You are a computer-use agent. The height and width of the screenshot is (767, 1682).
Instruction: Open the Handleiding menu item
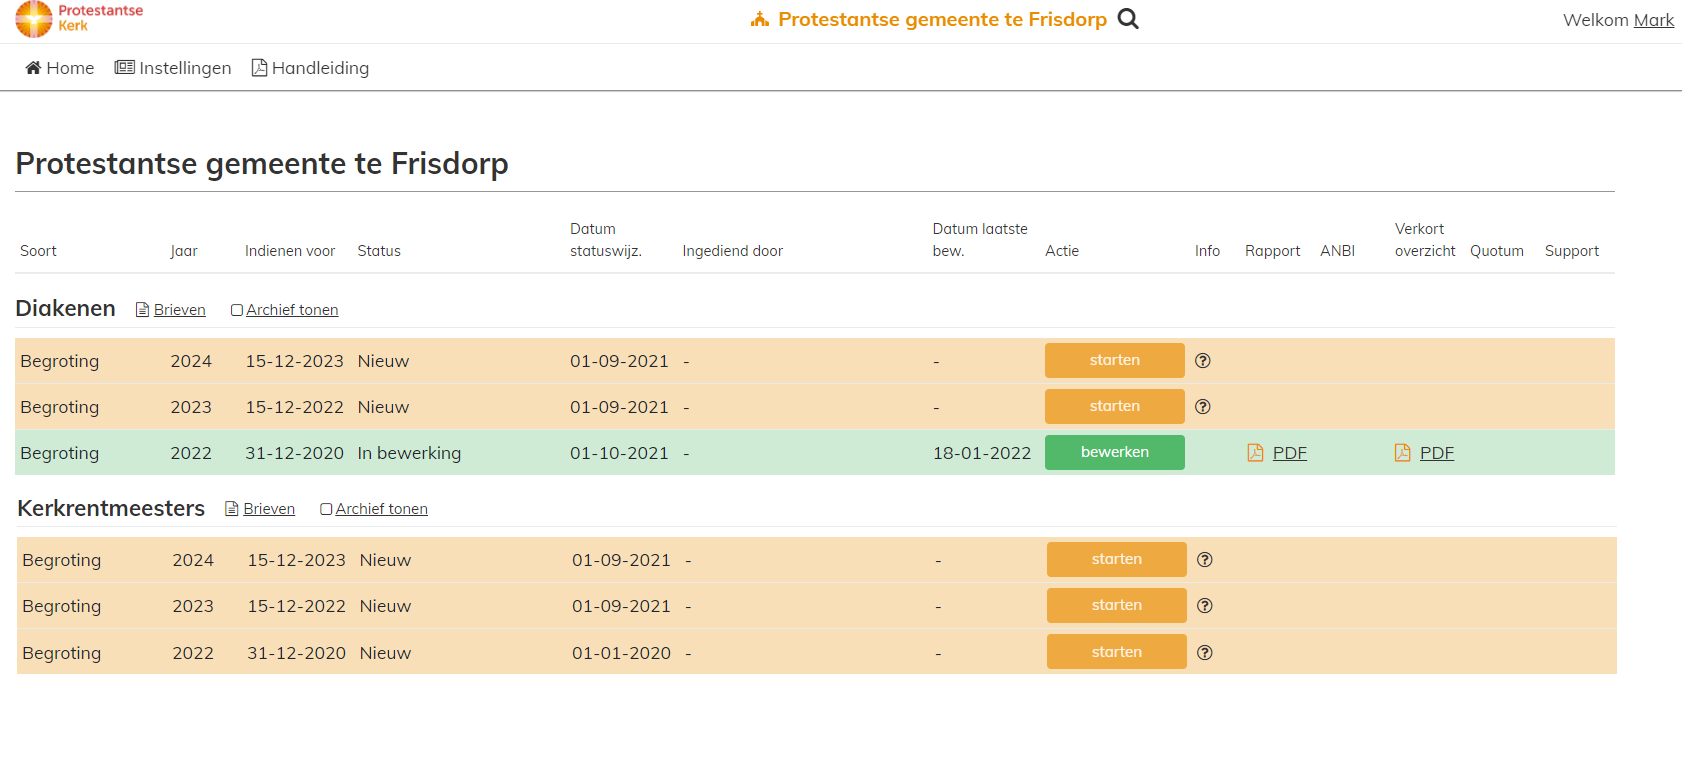pyautogui.click(x=310, y=68)
